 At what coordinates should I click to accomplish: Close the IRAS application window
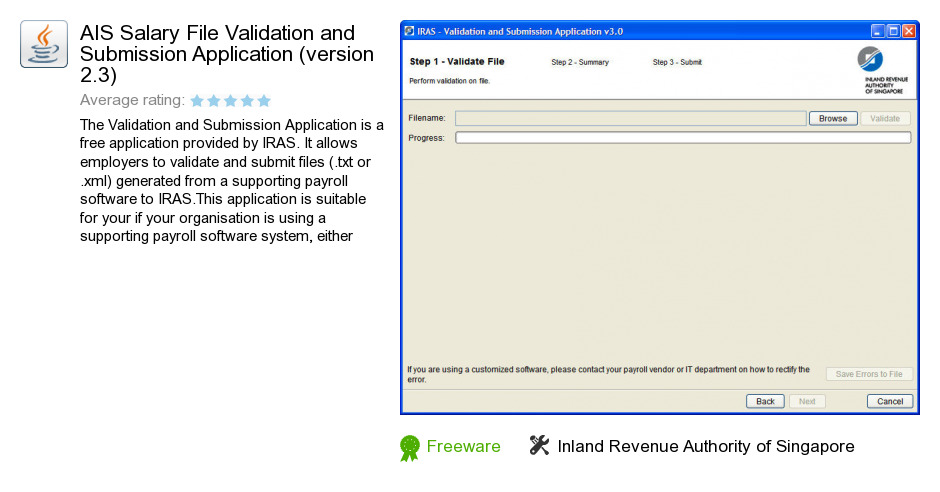coord(909,31)
